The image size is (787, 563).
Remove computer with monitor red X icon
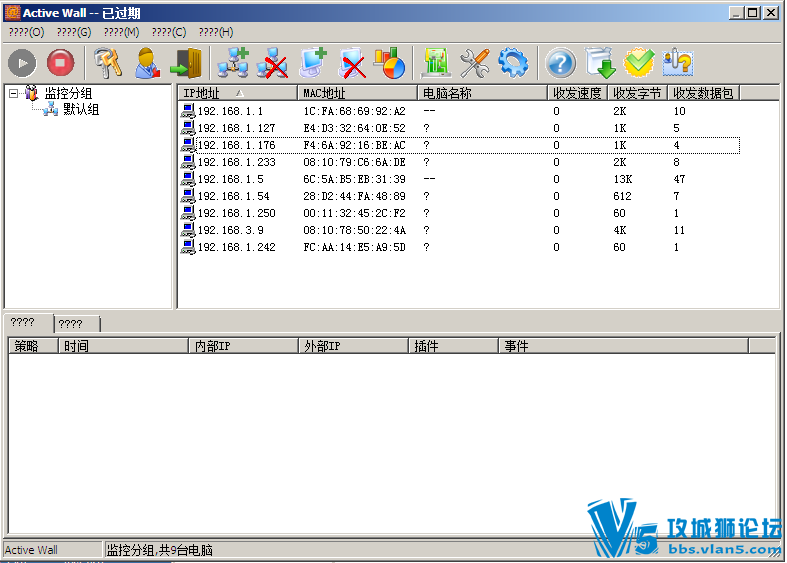(x=352, y=63)
